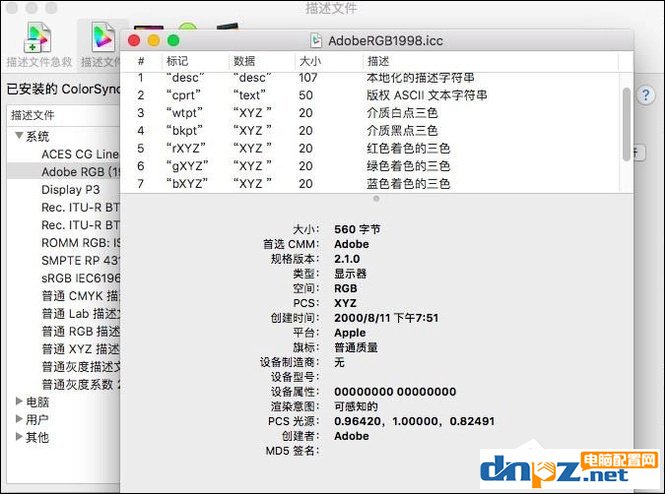
Task: Click the 红色着色的三色 description cell
Action: coord(408,148)
